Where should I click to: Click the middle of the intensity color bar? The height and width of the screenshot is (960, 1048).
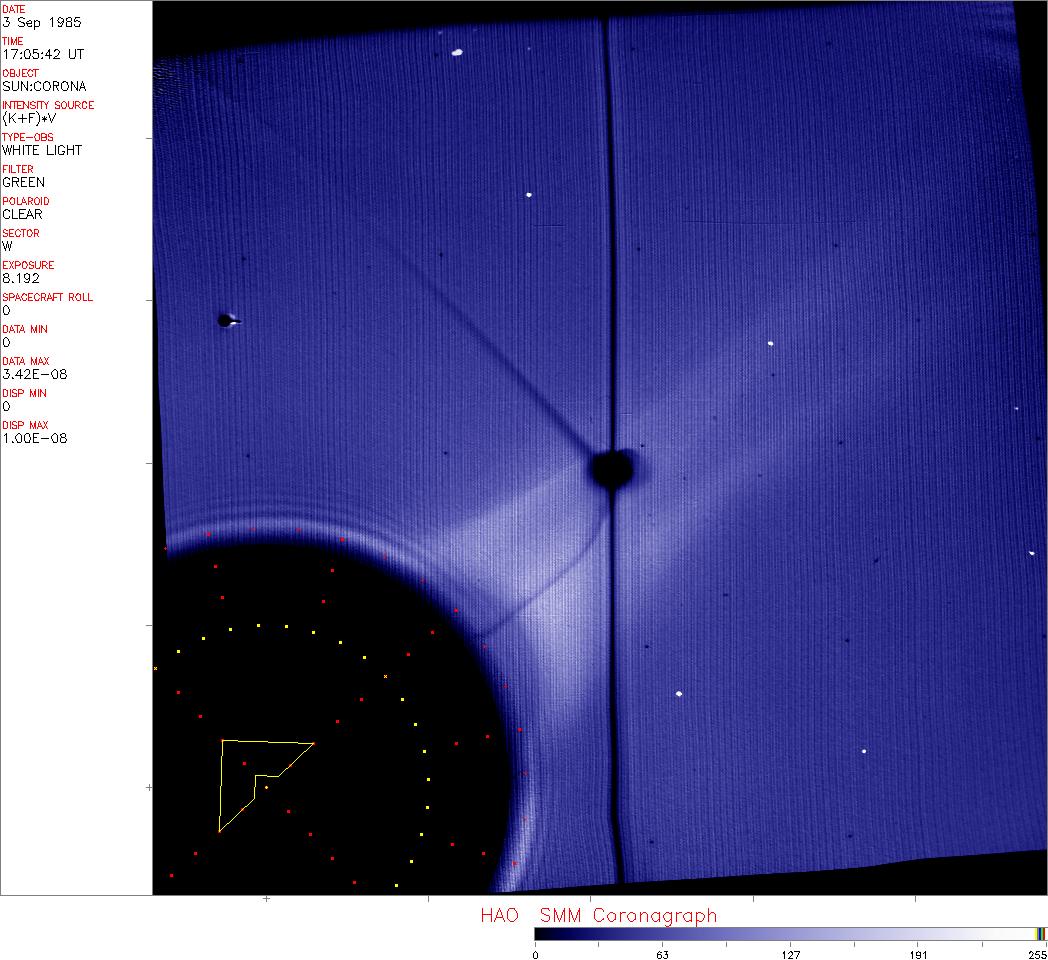[790, 934]
